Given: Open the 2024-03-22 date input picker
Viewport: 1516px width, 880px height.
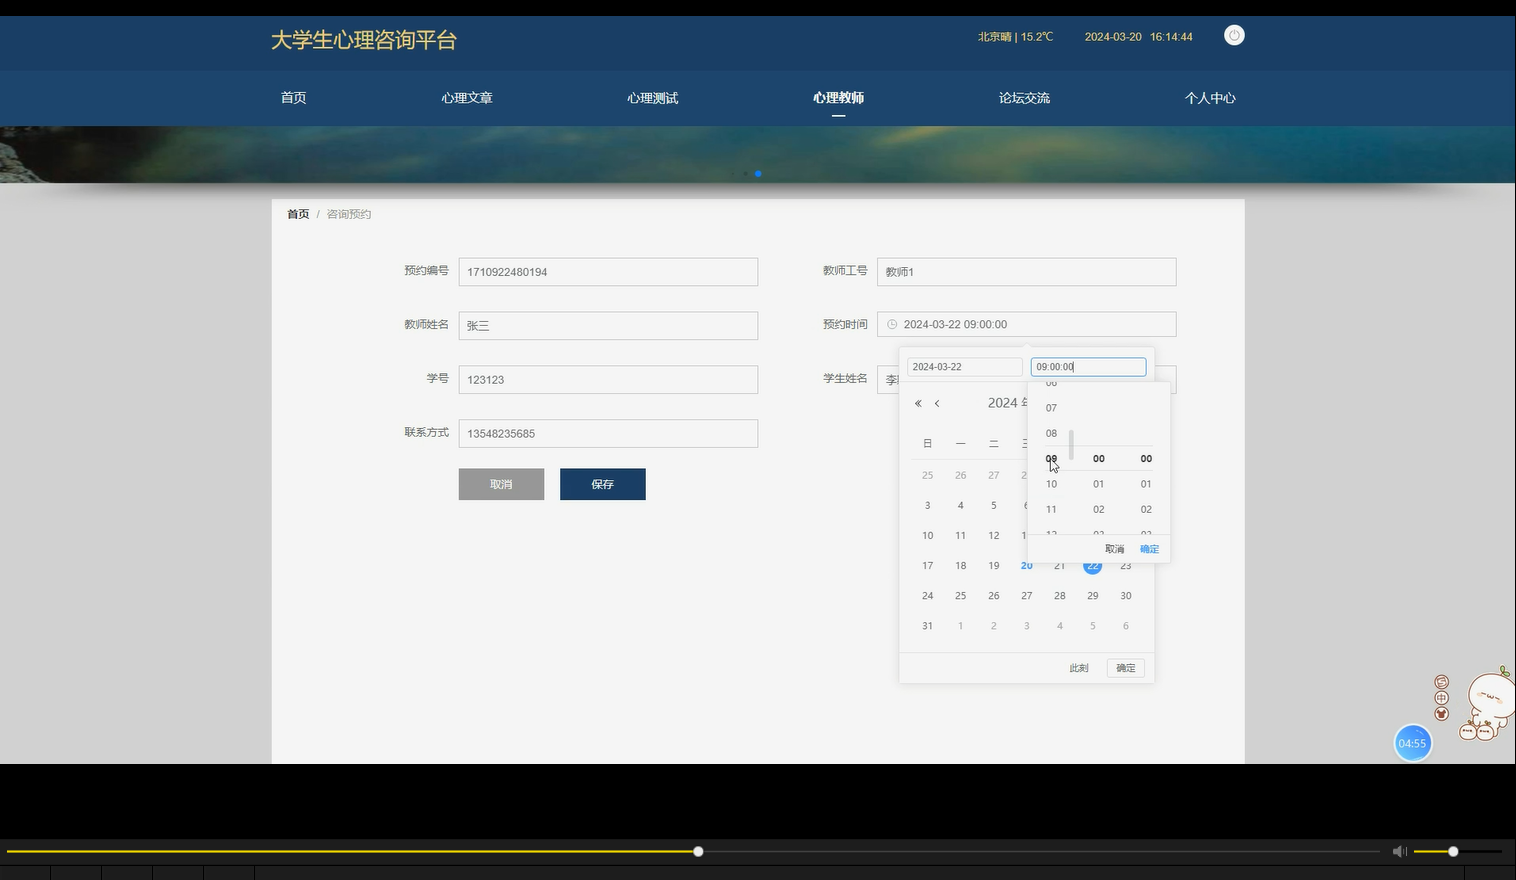Looking at the screenshot, I should pos(963,366).
